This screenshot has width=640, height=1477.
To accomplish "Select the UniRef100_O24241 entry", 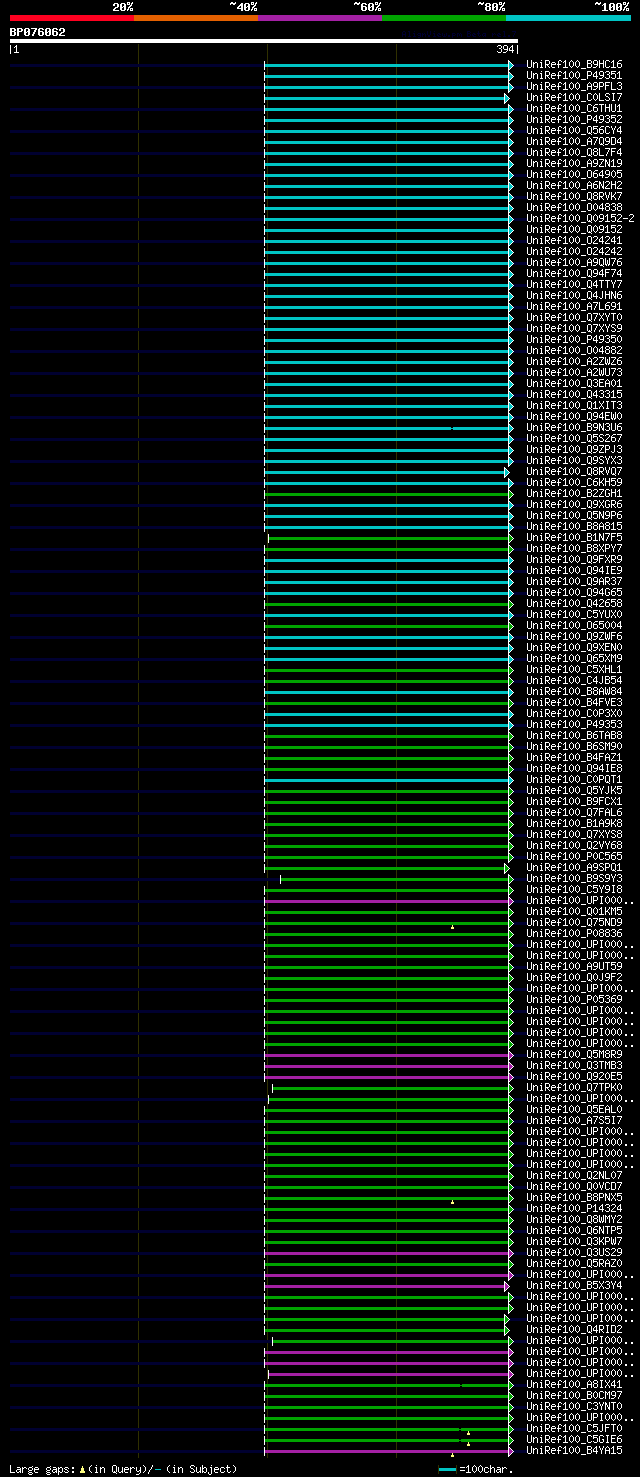I will (574, 240).
